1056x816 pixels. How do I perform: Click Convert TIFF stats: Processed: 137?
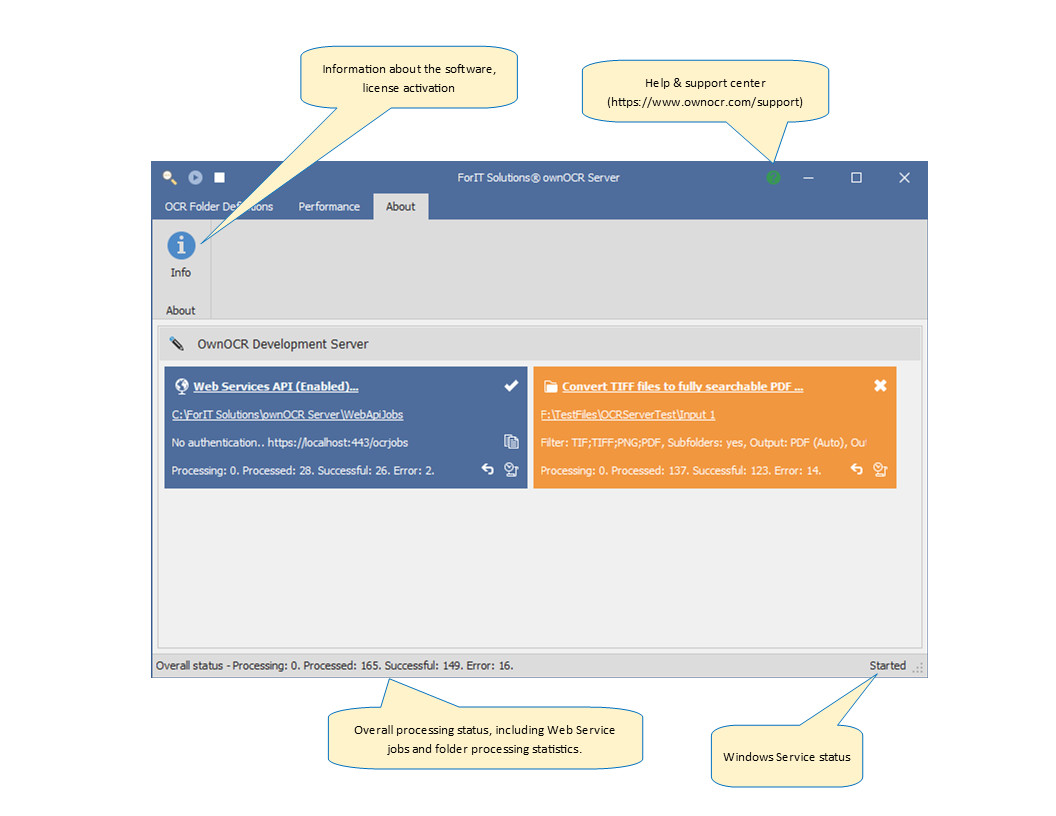tap(649, 471)
